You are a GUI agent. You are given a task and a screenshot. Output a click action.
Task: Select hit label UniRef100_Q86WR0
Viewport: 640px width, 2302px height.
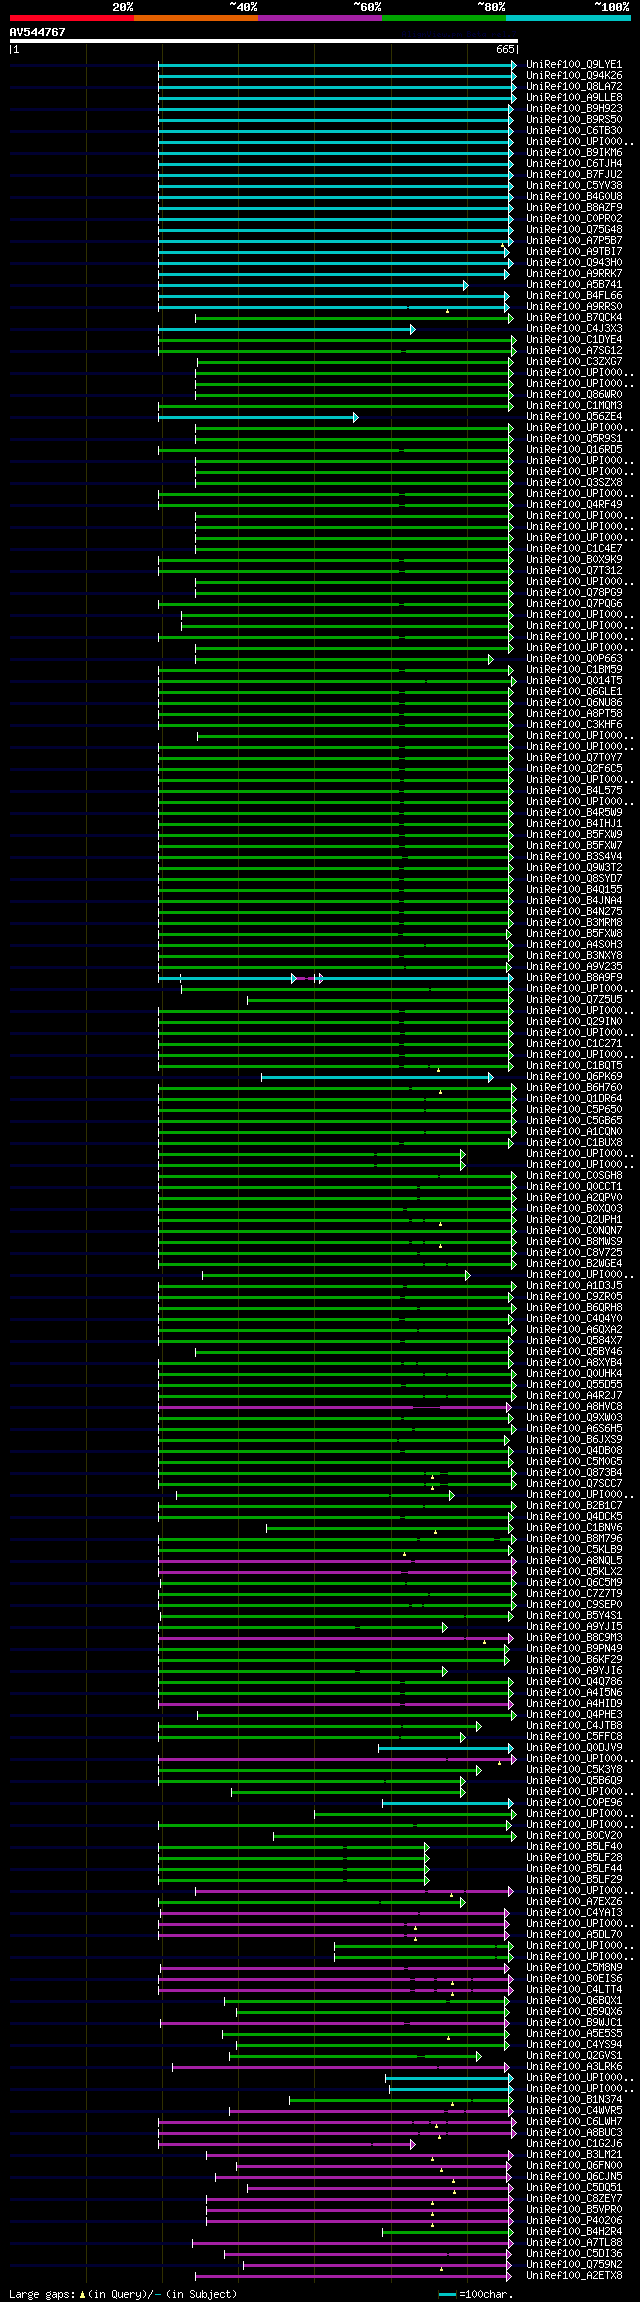(574, 395)
